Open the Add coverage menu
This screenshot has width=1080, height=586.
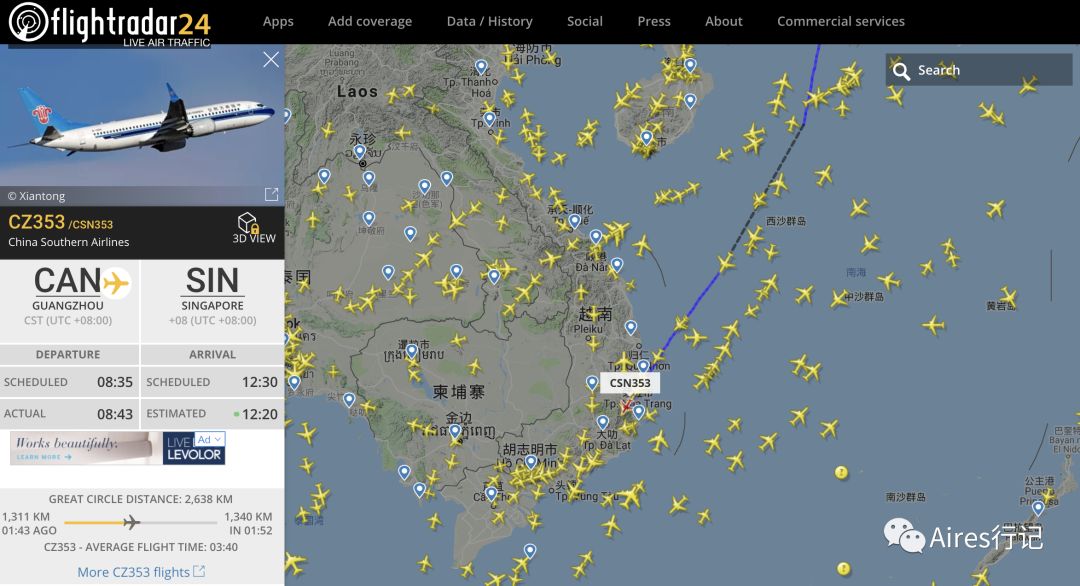(370, 21)
